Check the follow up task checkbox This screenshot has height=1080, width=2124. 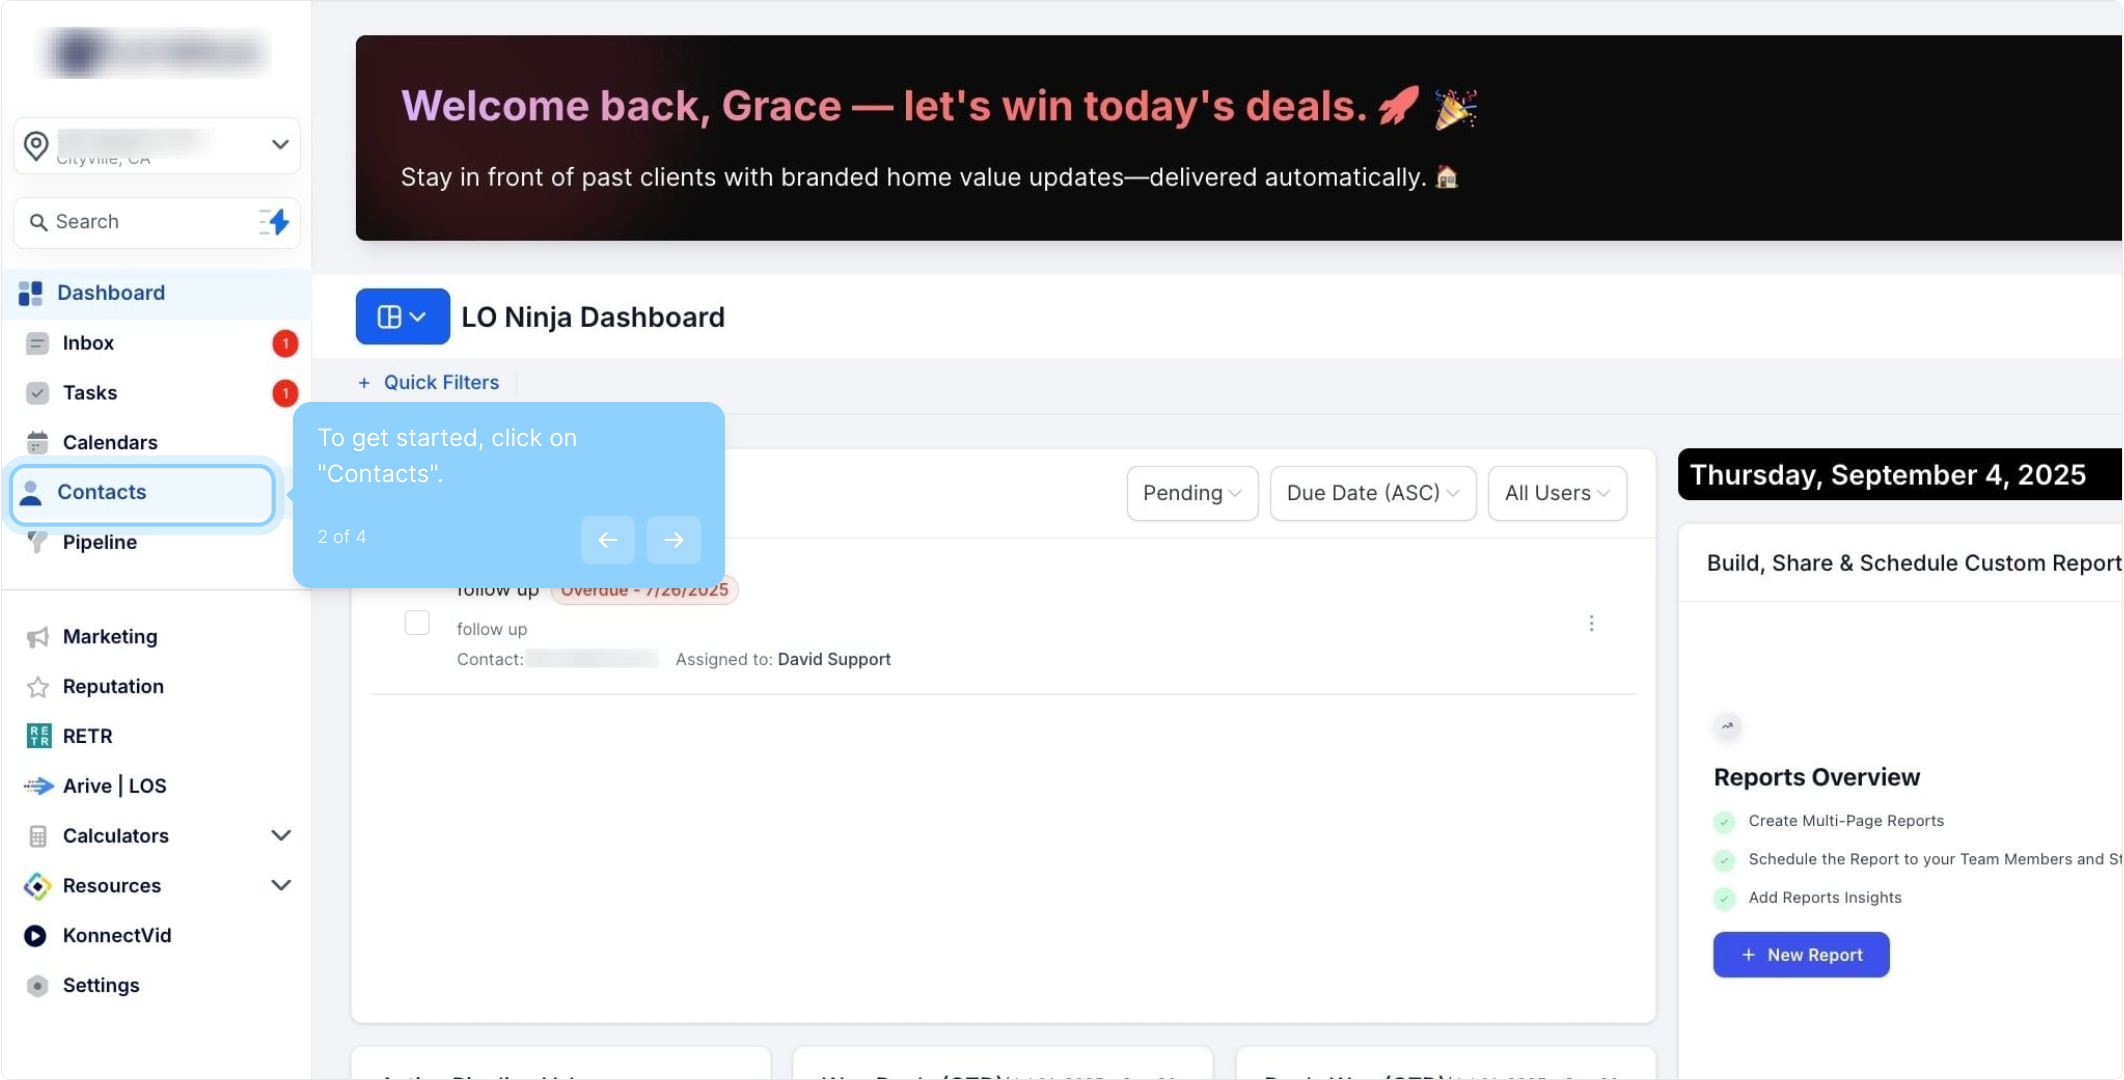tap(417, 623)
